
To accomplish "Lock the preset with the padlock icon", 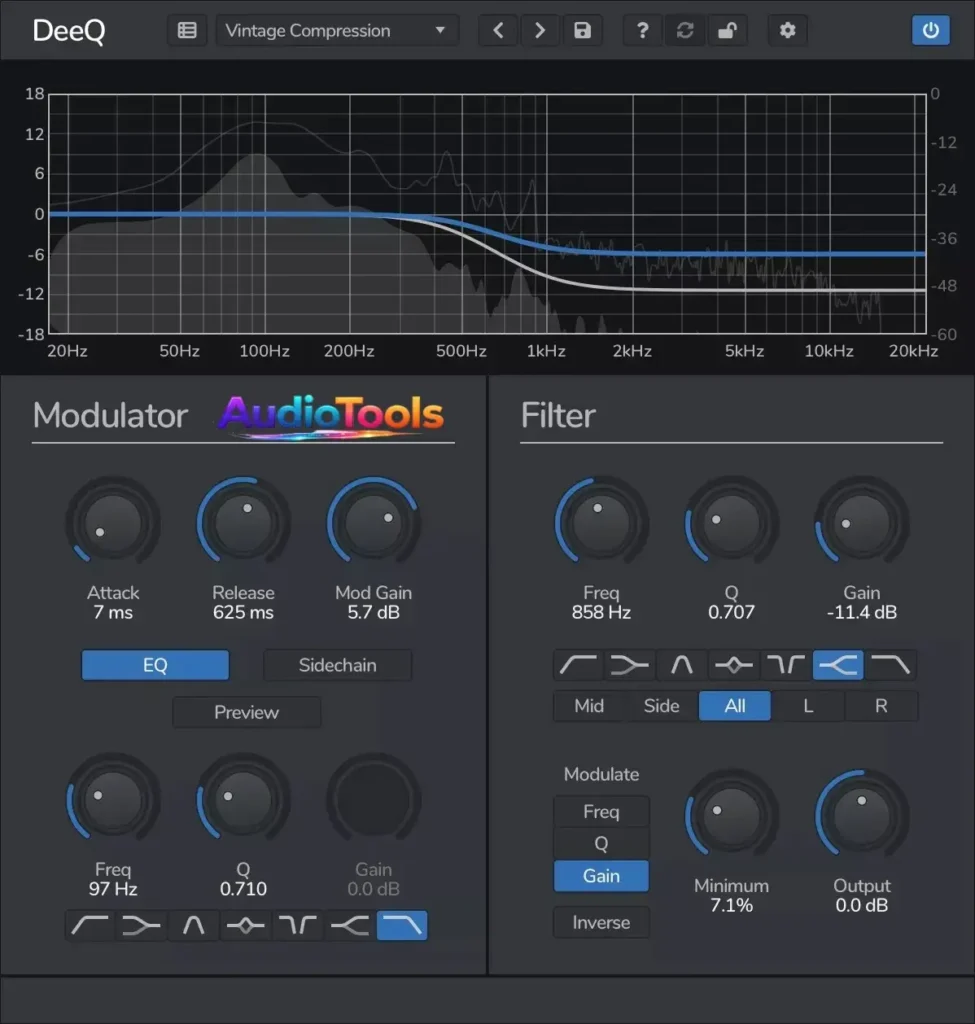I will (x=727, y=30).
